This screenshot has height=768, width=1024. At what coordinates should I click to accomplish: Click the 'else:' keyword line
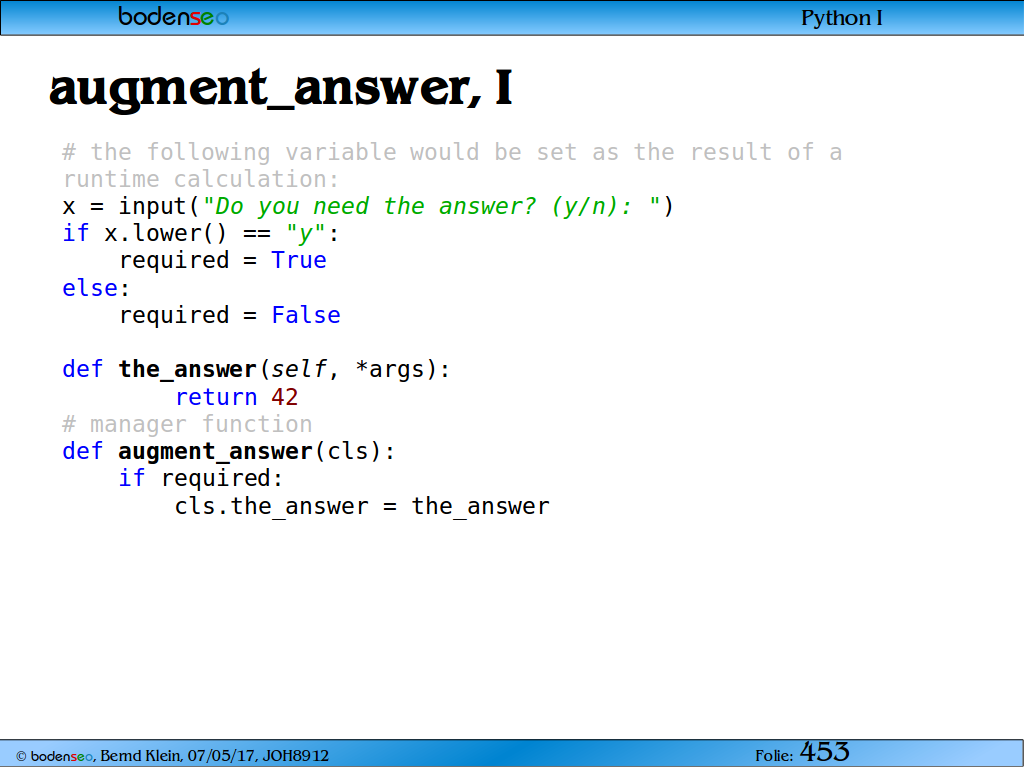(x=96, y=288)
